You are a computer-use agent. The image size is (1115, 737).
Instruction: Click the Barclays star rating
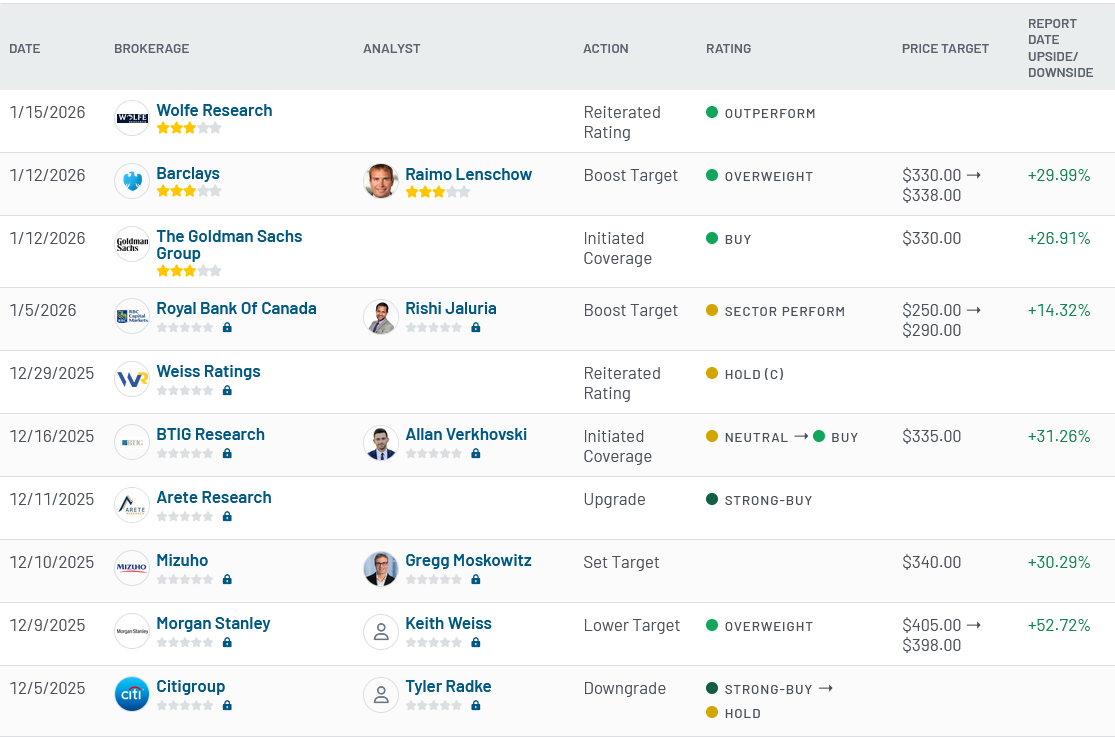[188, 191]
